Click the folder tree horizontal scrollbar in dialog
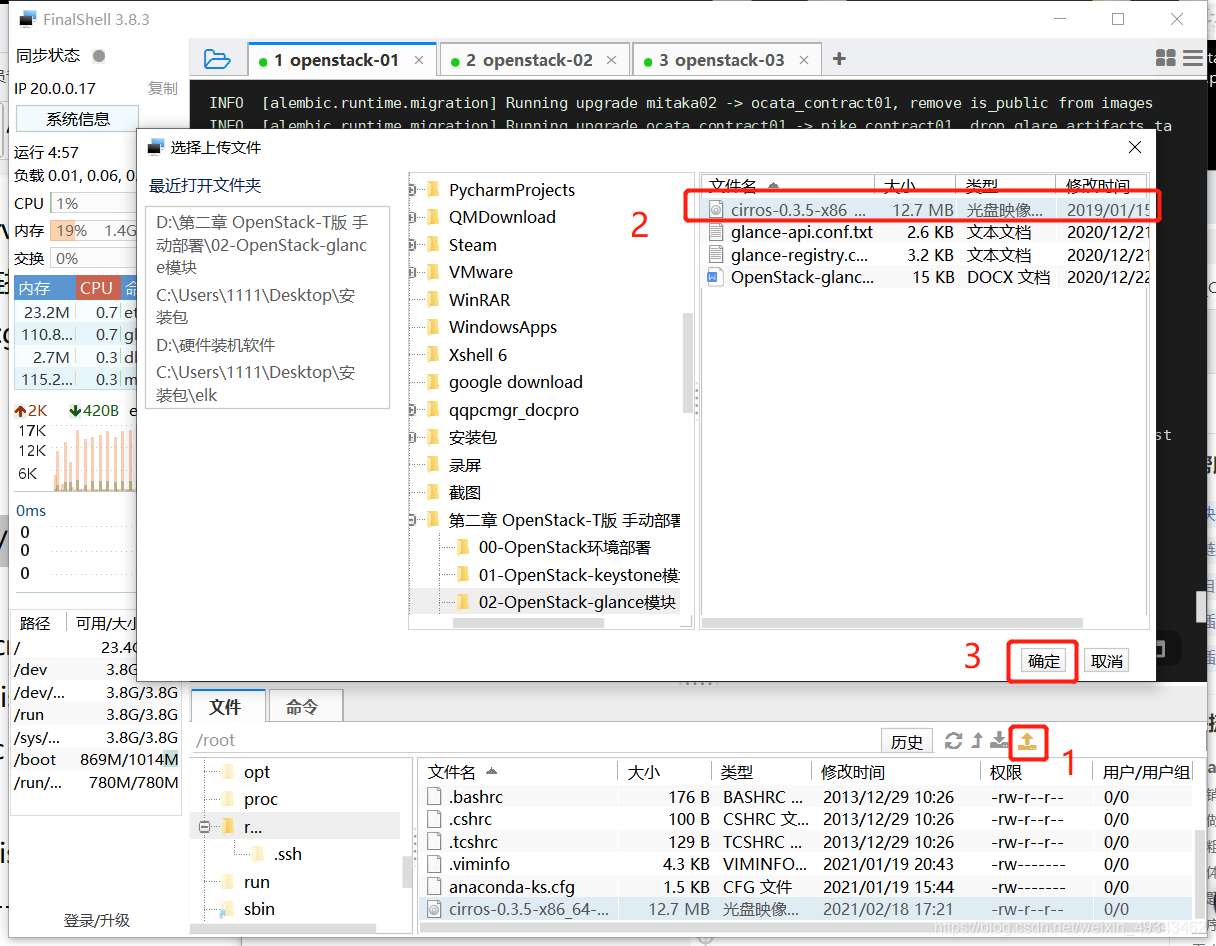1216x946 pixels. coord(529,622)
